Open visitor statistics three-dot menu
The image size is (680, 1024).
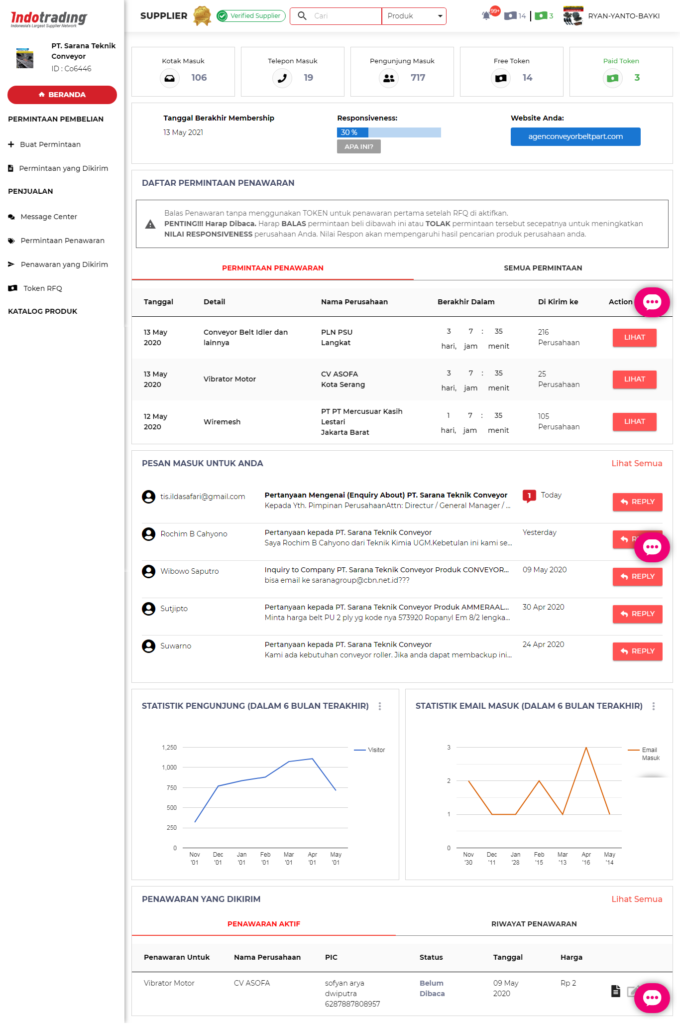[380, 706]
